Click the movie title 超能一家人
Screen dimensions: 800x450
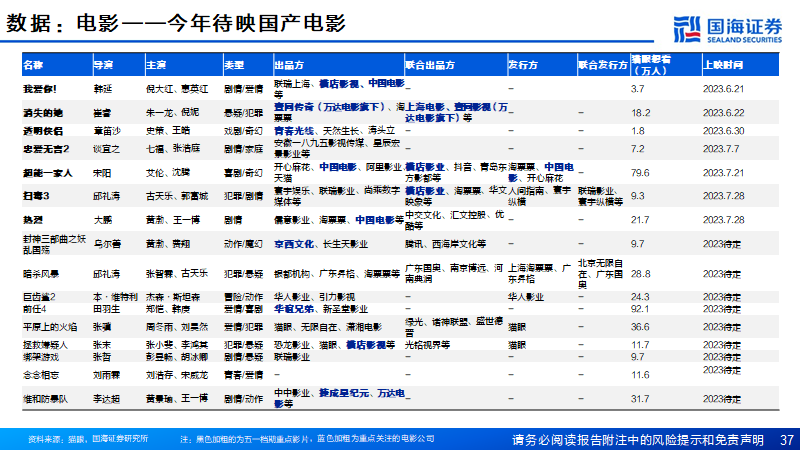click(48, 173)
